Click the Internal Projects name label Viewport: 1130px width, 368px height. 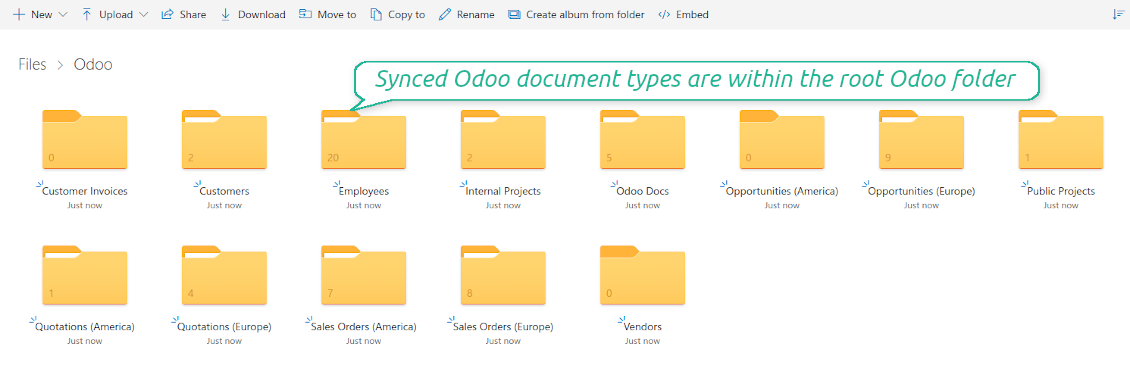(x=503, y=192)
